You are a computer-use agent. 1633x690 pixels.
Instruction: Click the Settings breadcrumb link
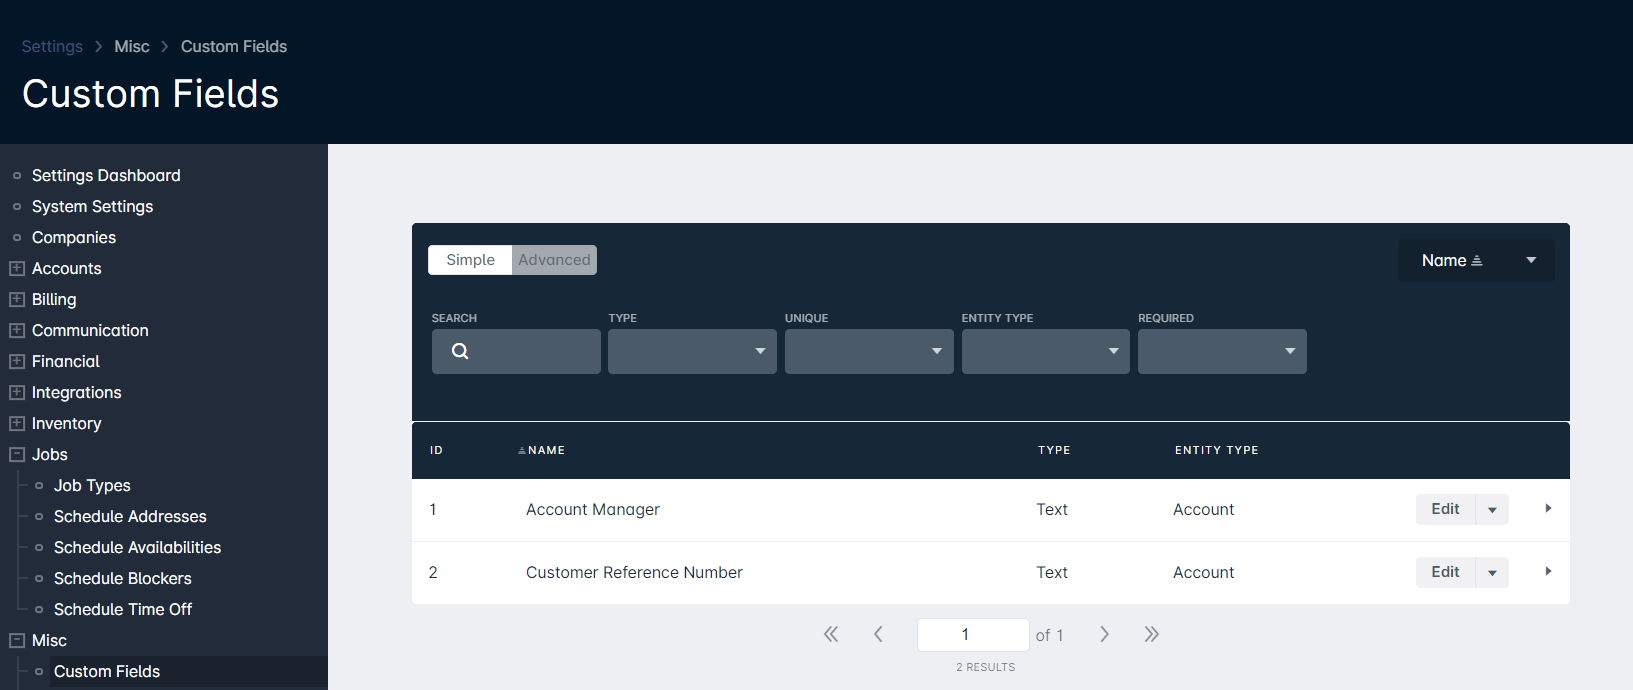coord(52,46)
